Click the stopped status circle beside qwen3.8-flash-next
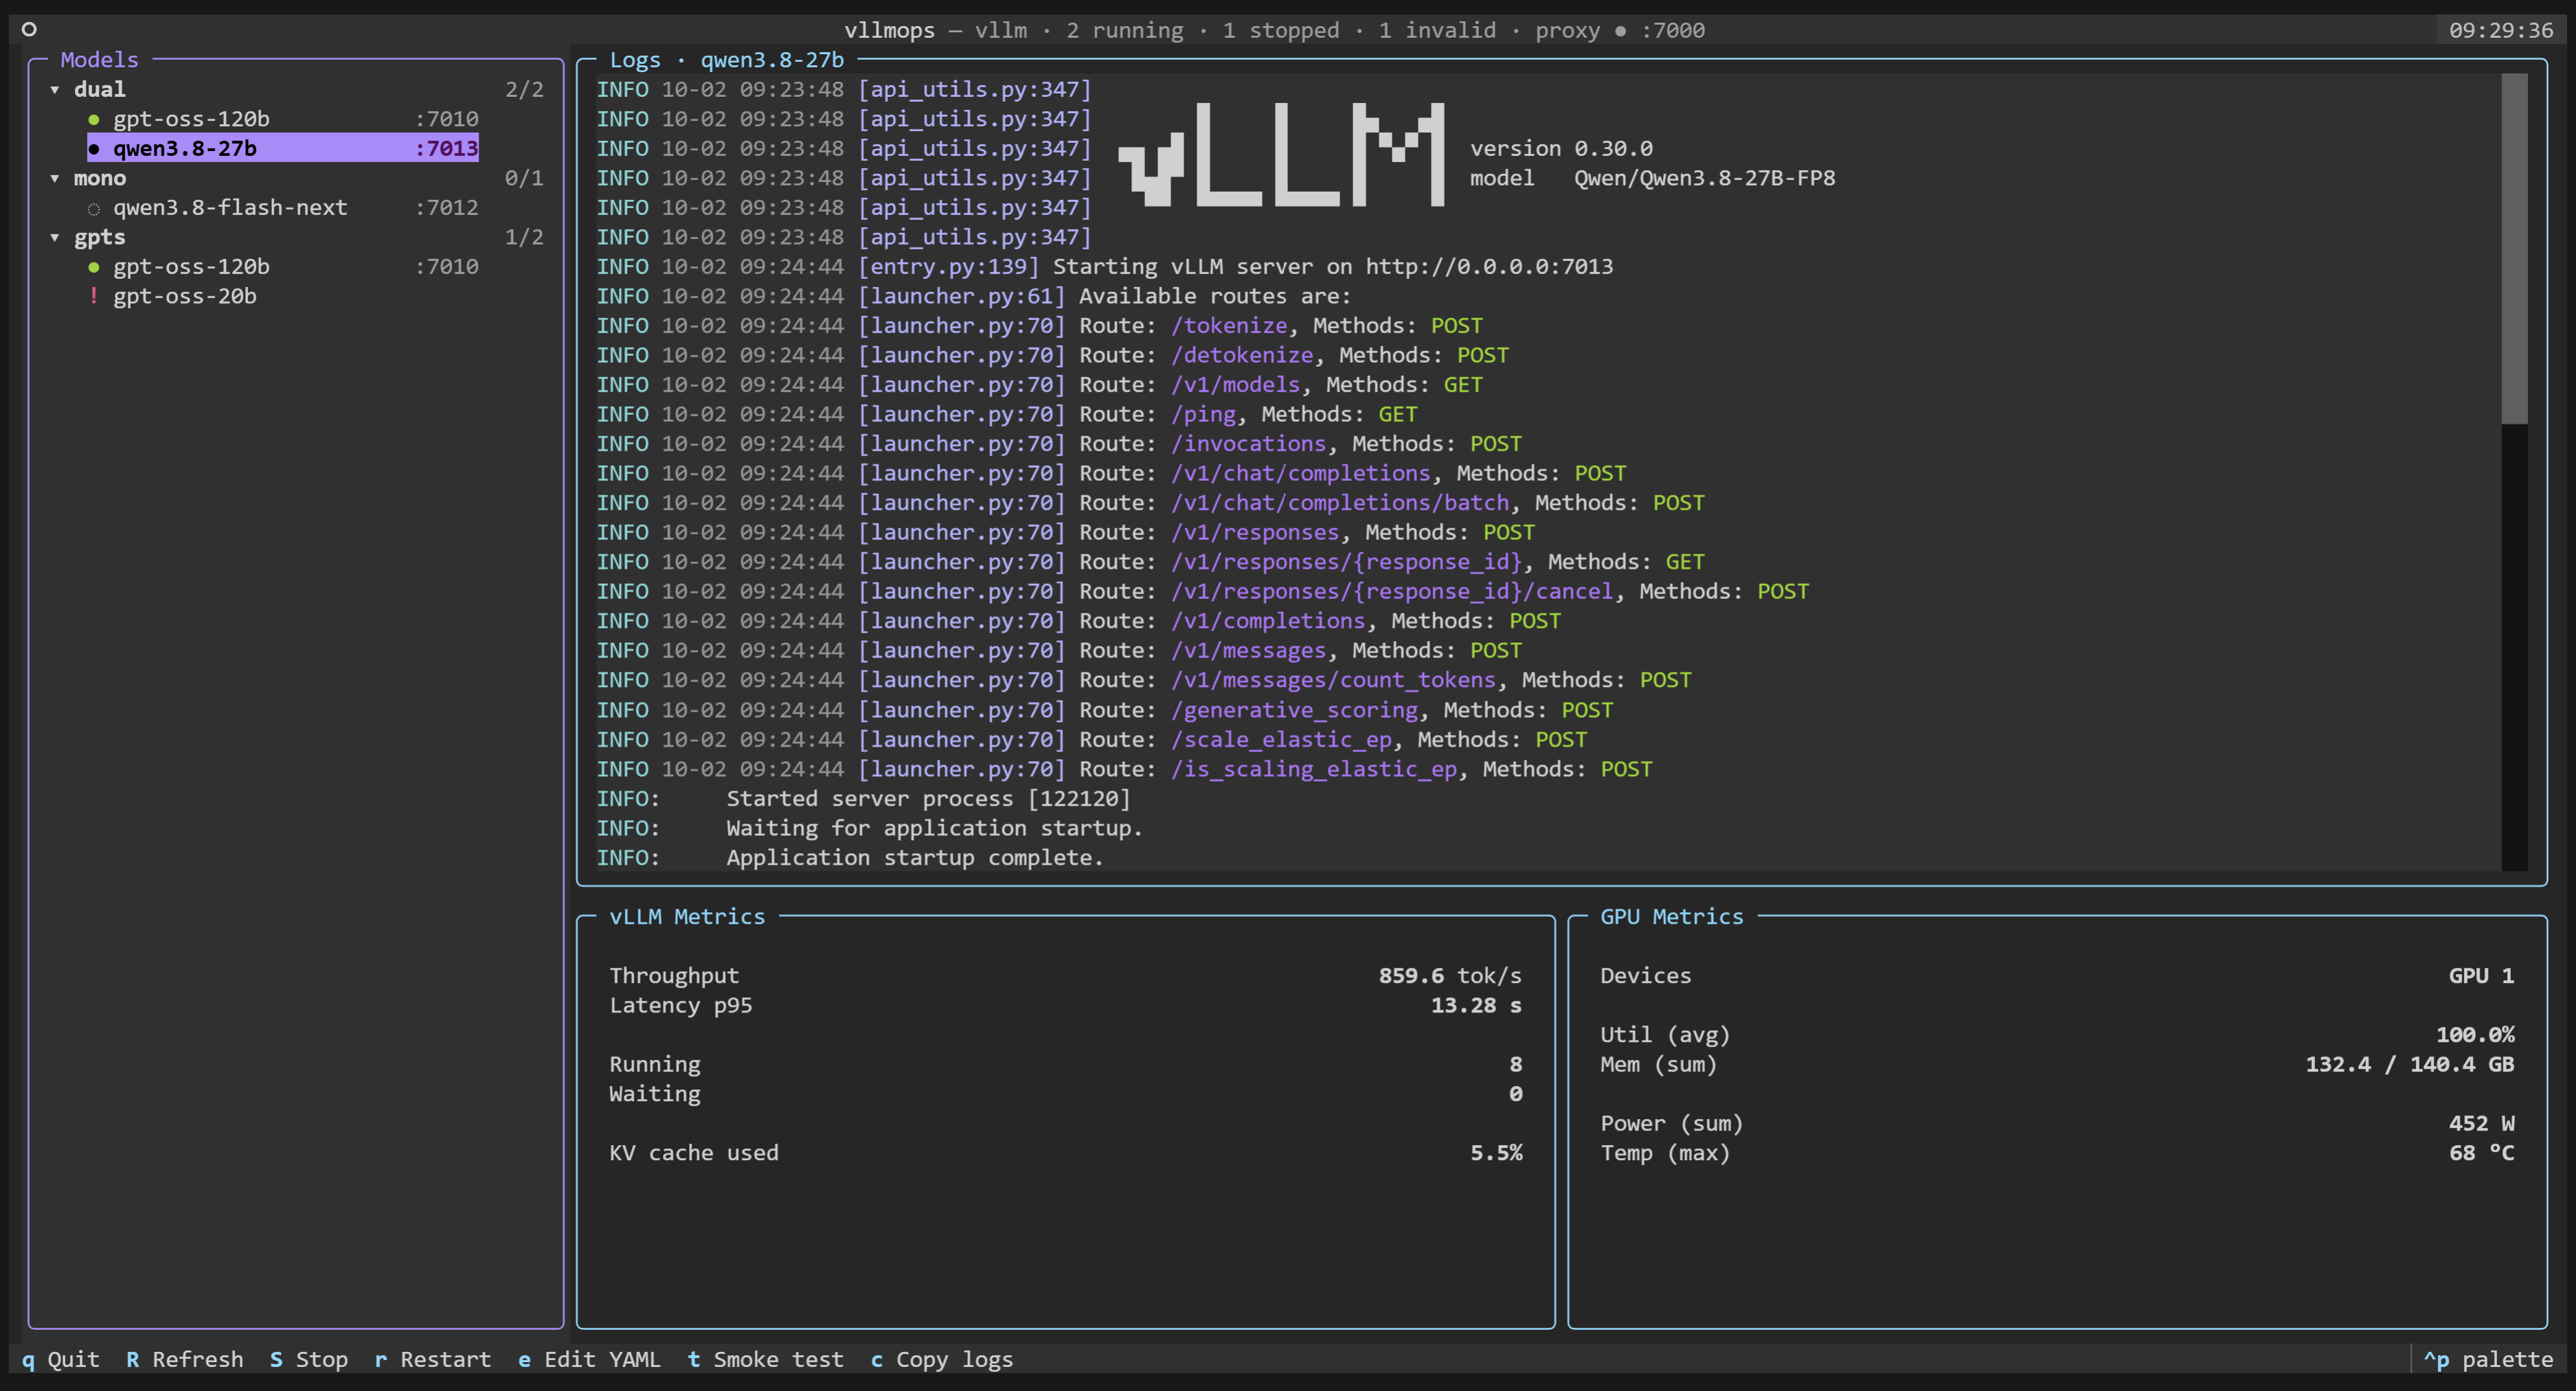 pos(94,209)
